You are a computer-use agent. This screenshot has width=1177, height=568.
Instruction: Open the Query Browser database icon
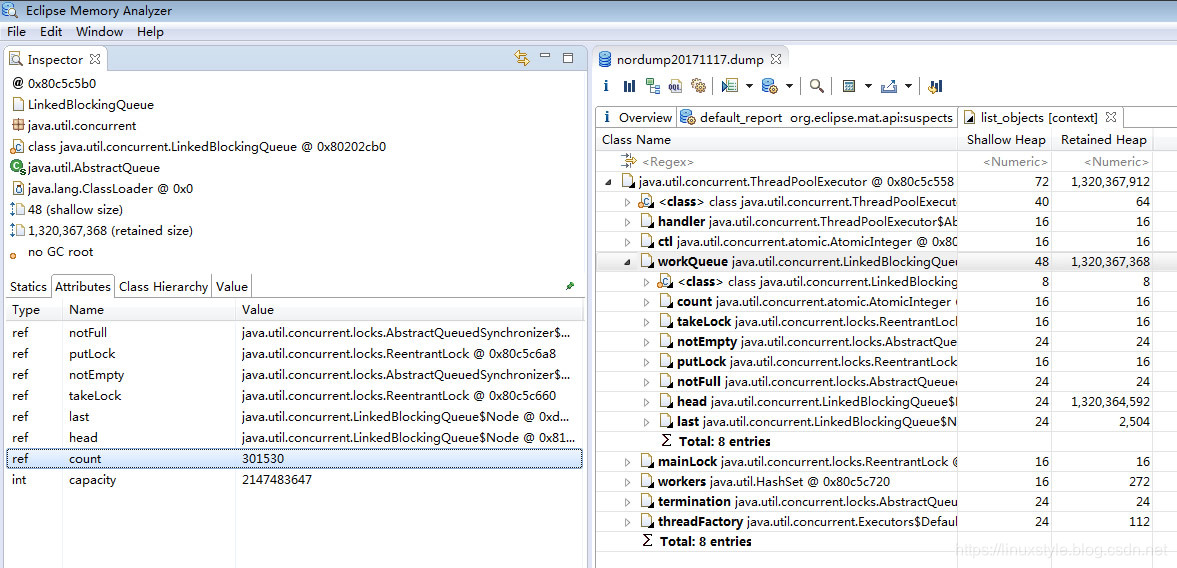click(x=769, y=86)
